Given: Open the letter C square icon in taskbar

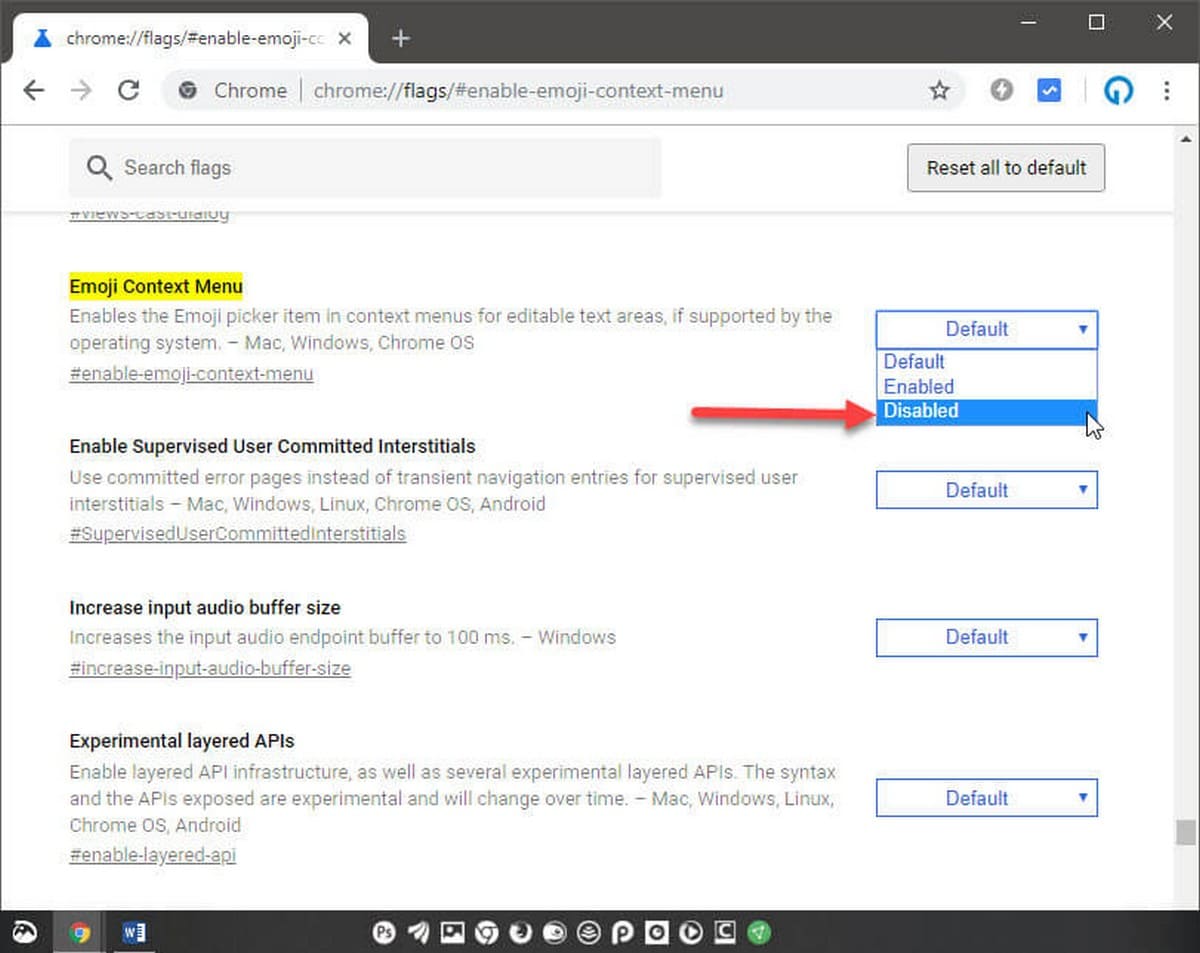Looking at the screenshot, I should coord(725,933).
